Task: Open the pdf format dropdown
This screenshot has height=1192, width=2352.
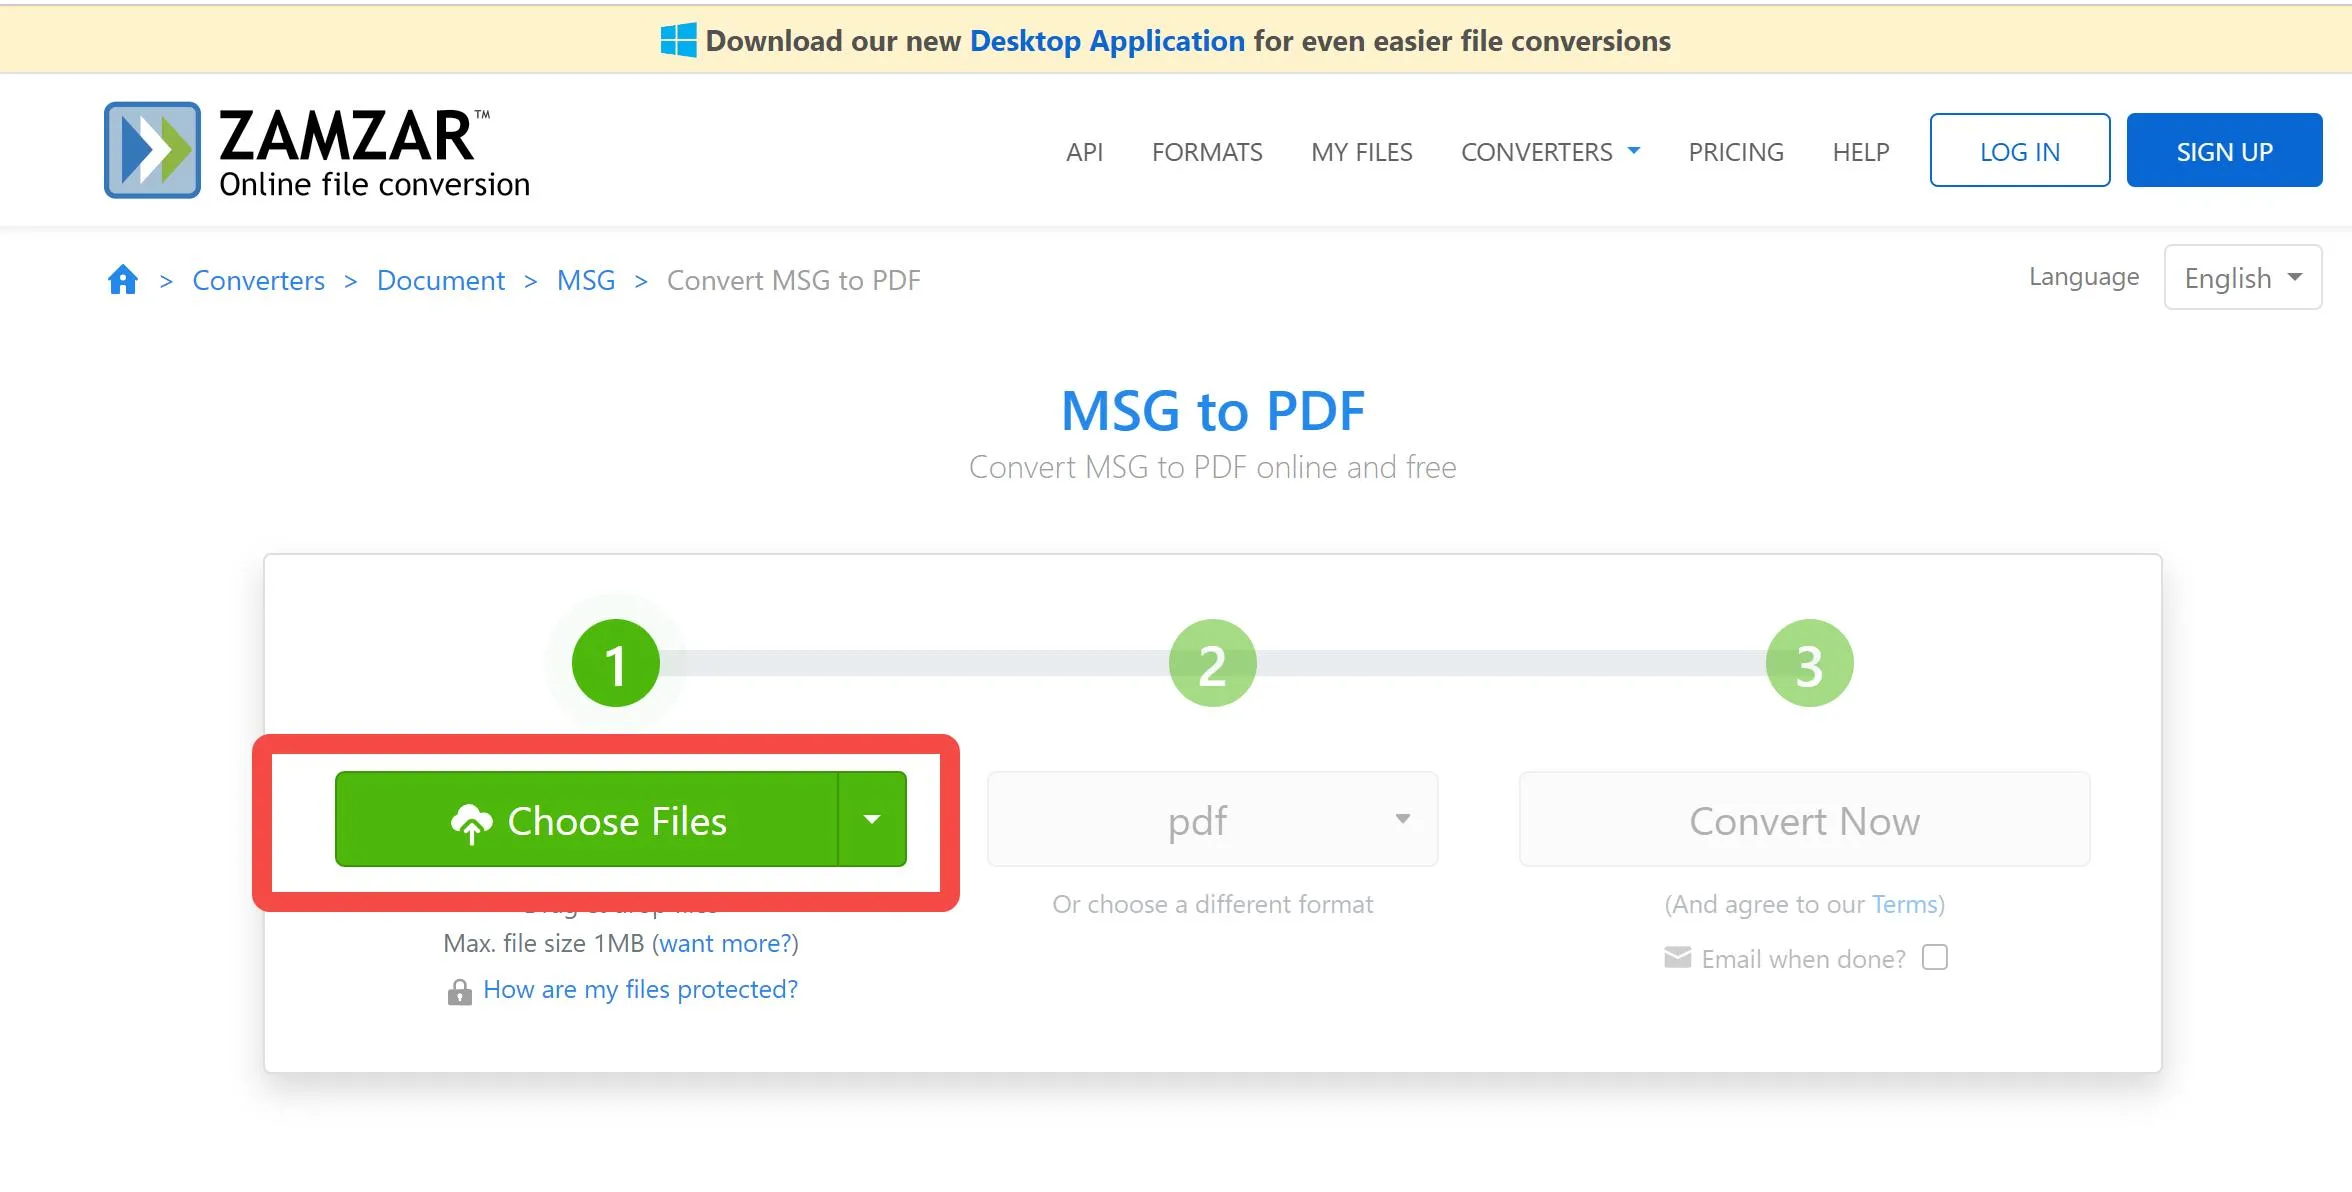Action: (x=1212, y=819)
